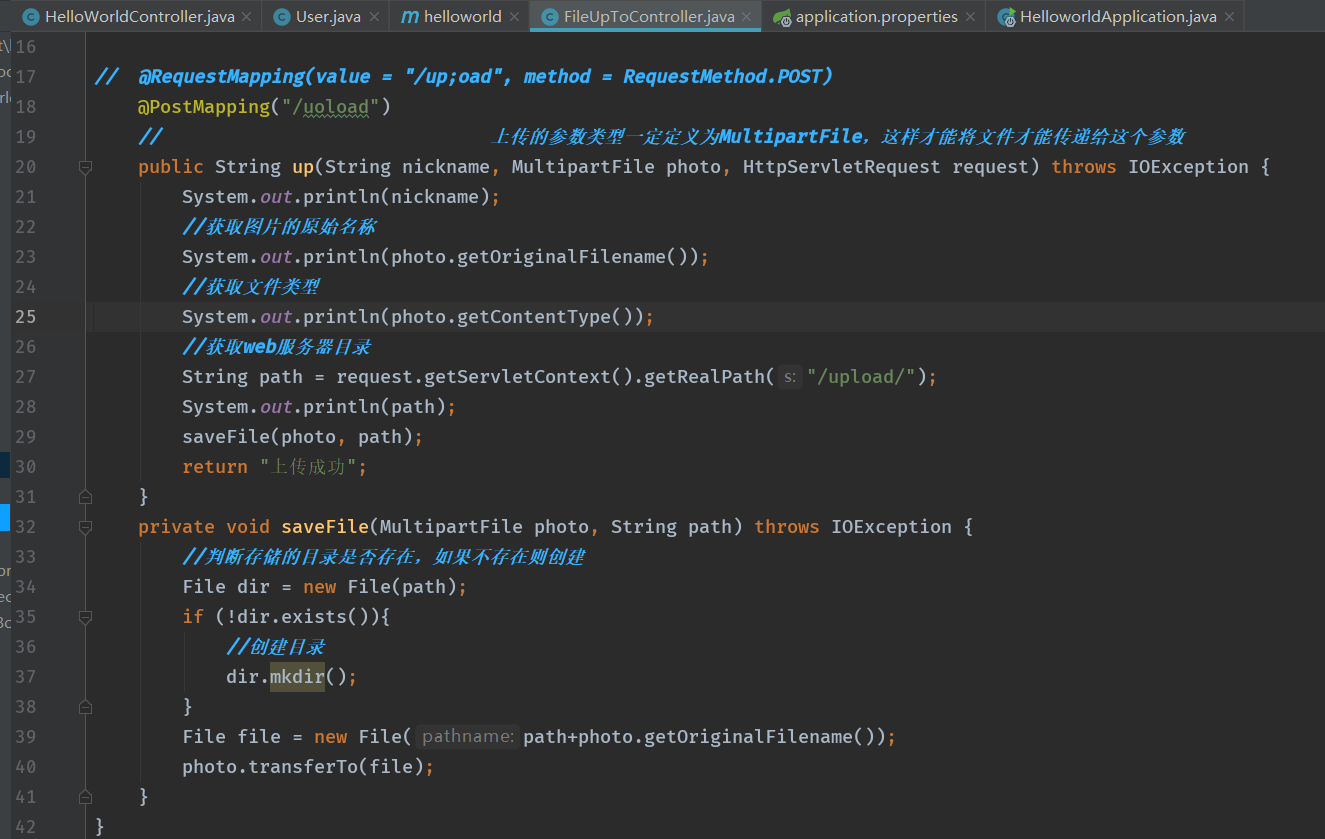Collapse the saveFile method at line 32
1325x839 pixels.
coord(85,527)
